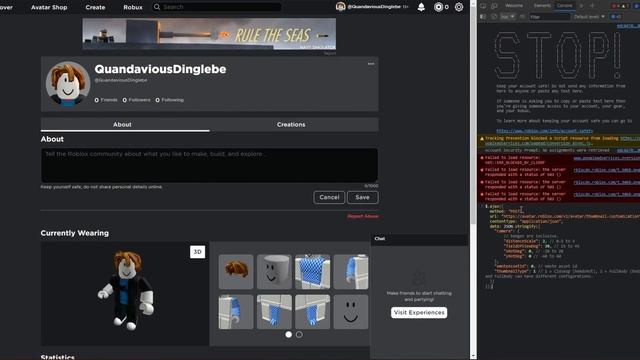This screenshot has height=360, width=640.
Task: Click the Report Abuse link
Action: (363, 216)
